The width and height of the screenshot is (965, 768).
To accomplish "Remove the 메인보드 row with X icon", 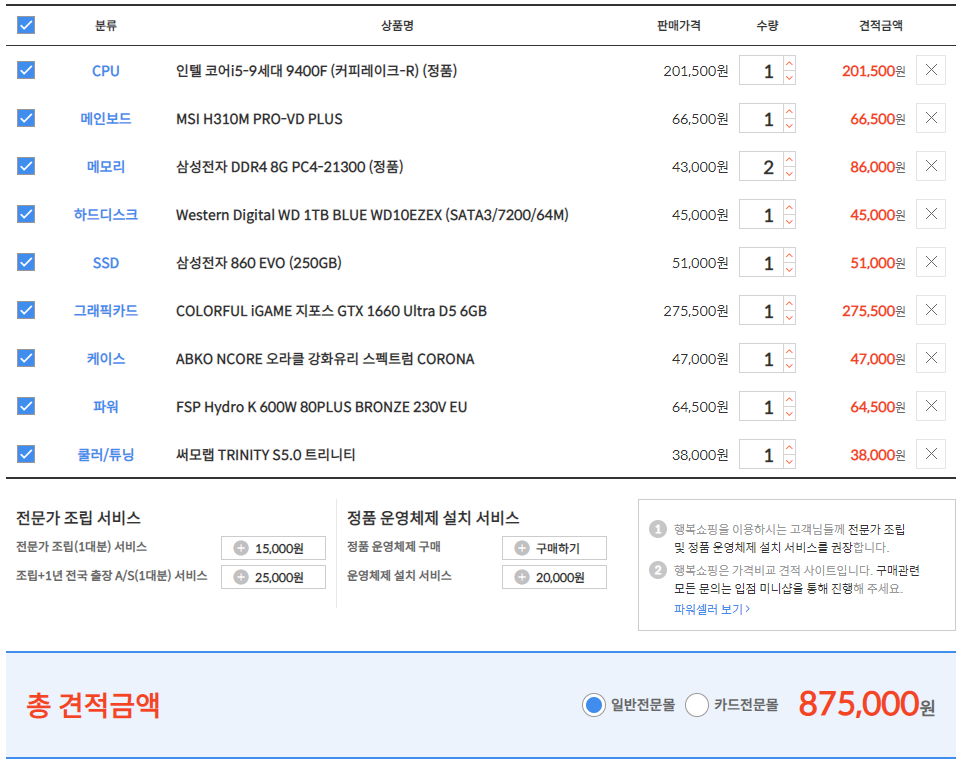I will [x=931, y=118].
